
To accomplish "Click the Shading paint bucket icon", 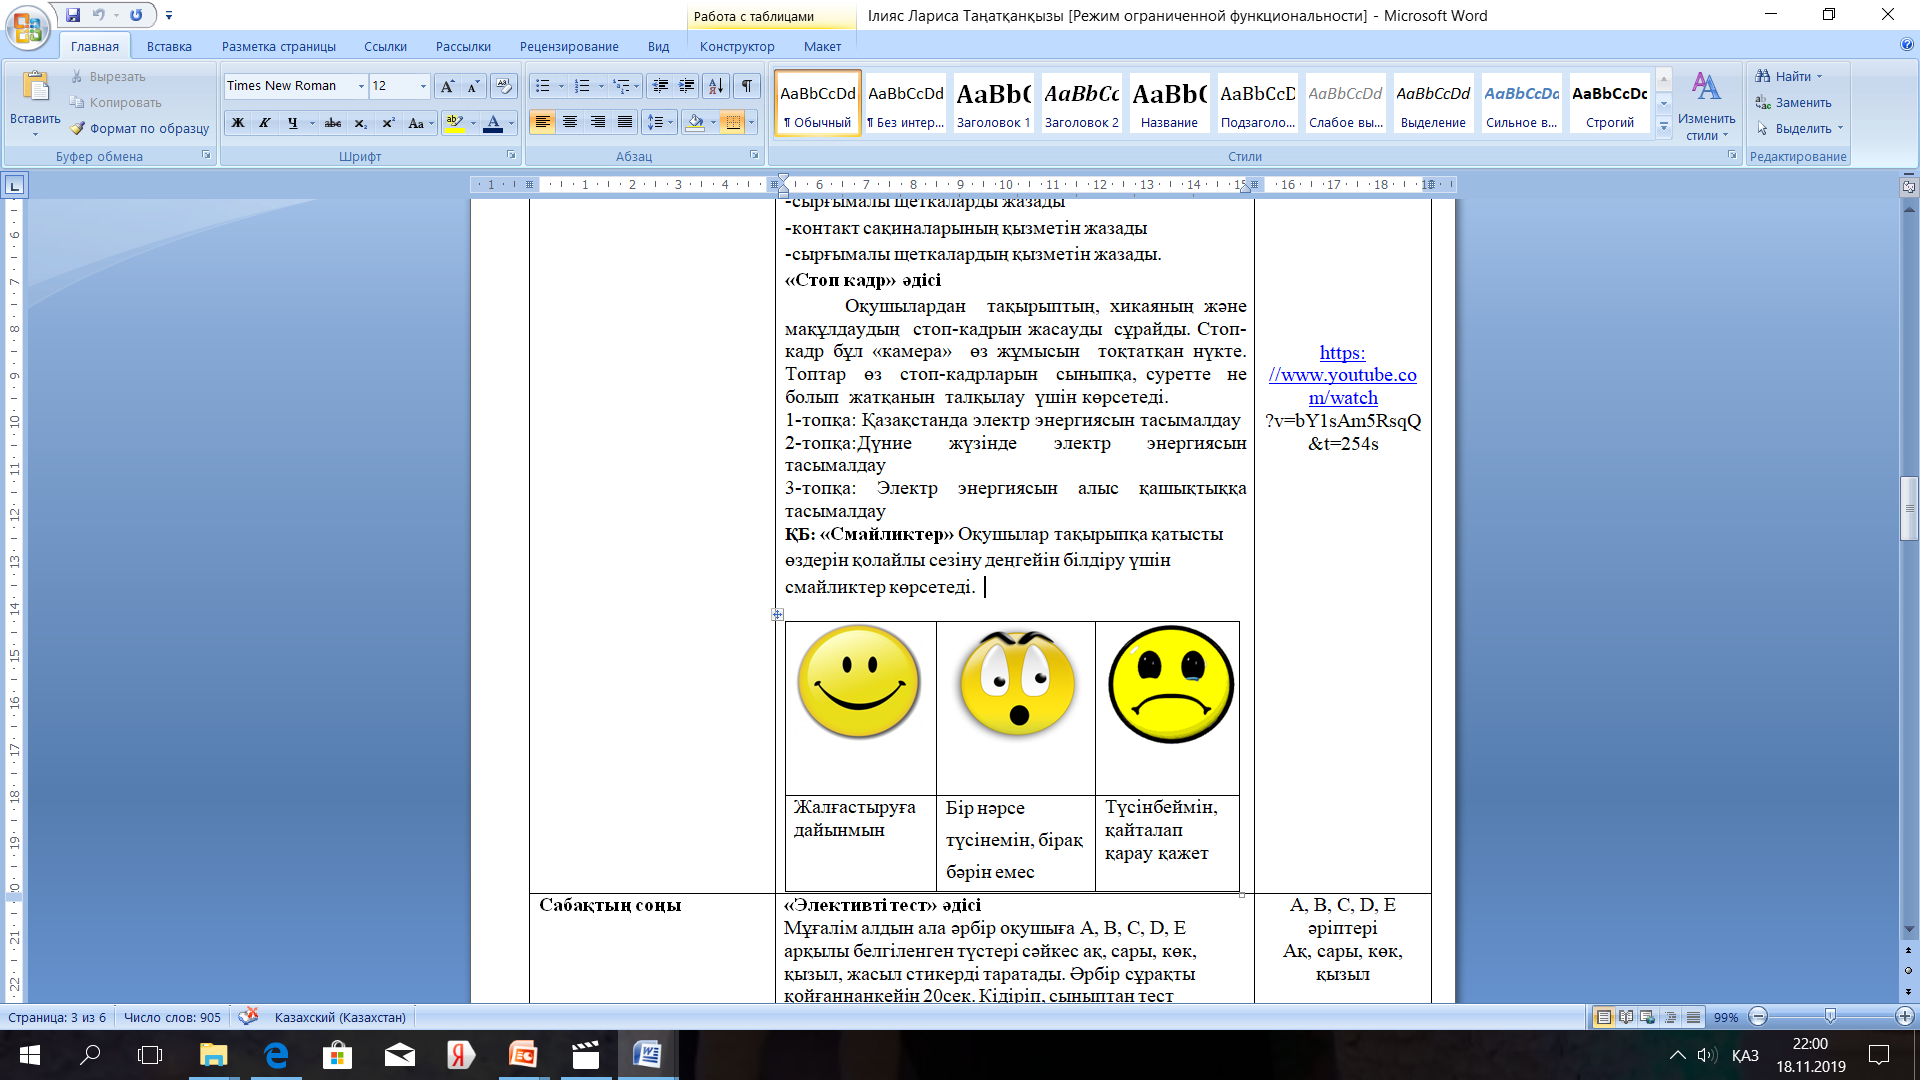I will coord(696,123).
